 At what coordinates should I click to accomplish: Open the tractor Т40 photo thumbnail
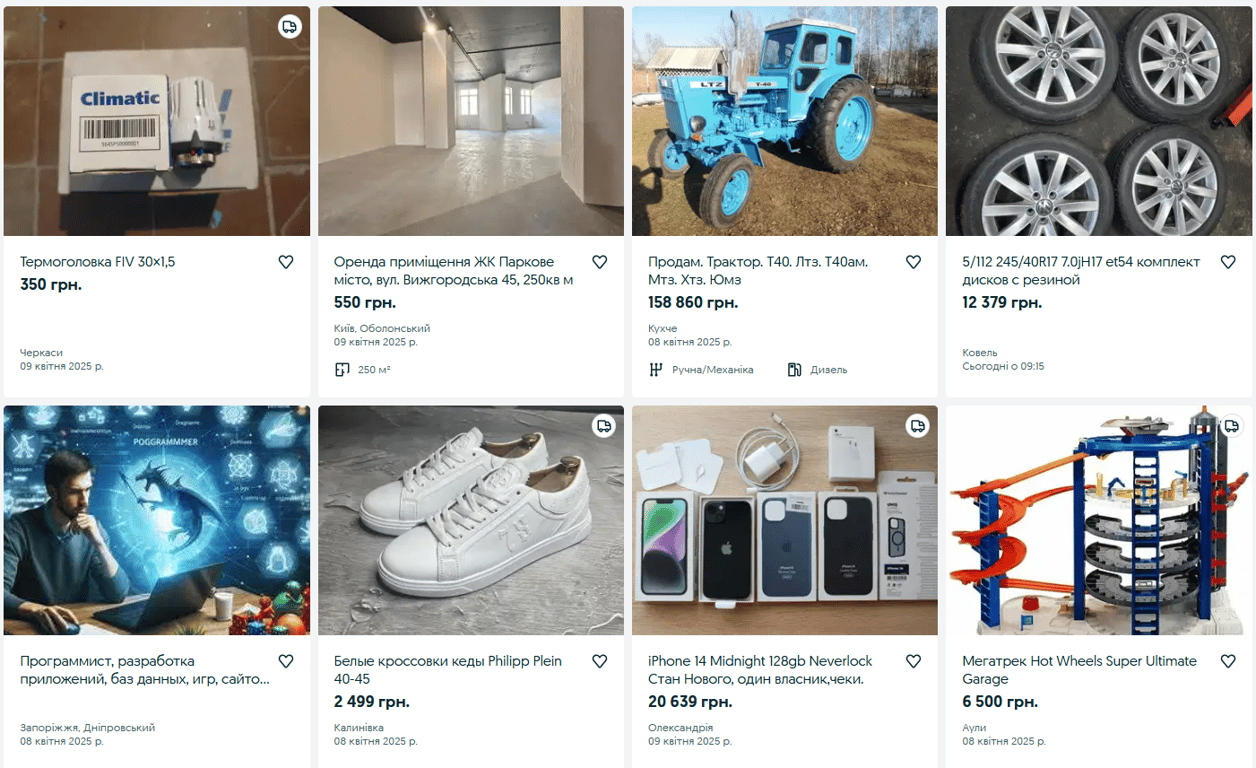click(784, 120)
